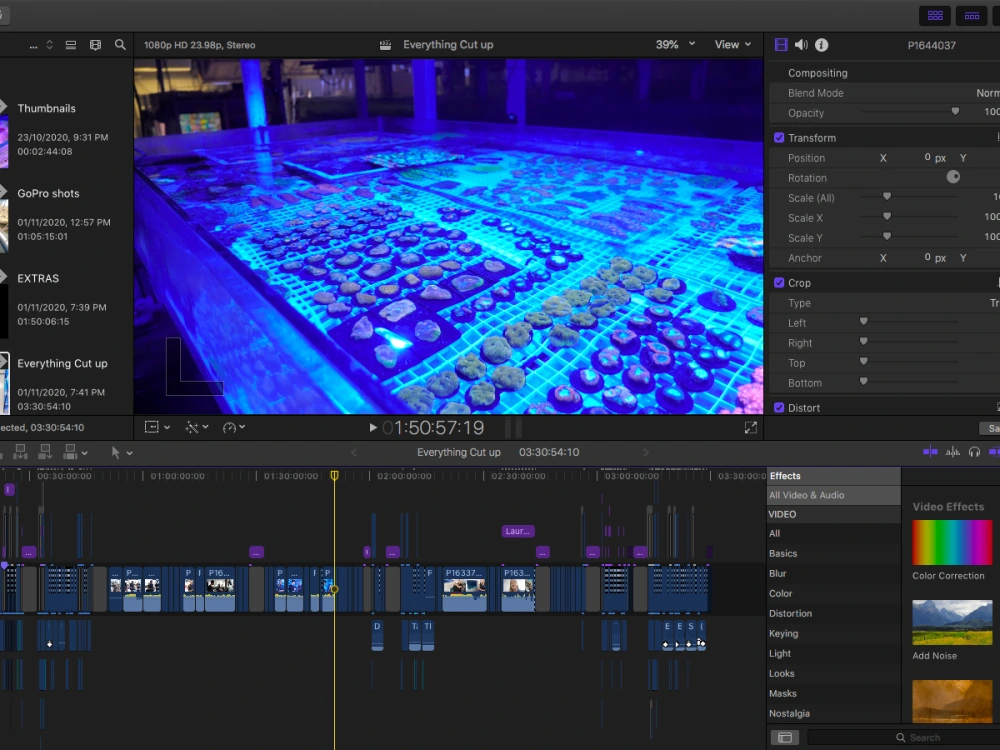
Task: Toggle solo headphones icon
Action: tap(974, 452)
